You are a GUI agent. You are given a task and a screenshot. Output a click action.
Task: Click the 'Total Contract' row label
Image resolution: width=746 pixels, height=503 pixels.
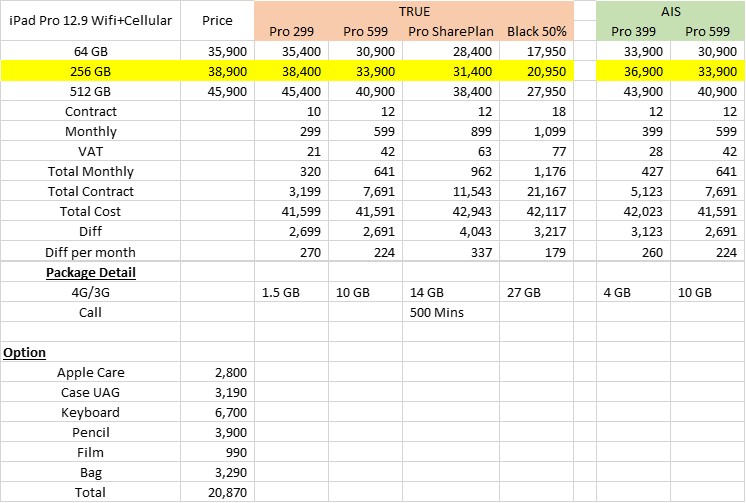pos(90,191)
